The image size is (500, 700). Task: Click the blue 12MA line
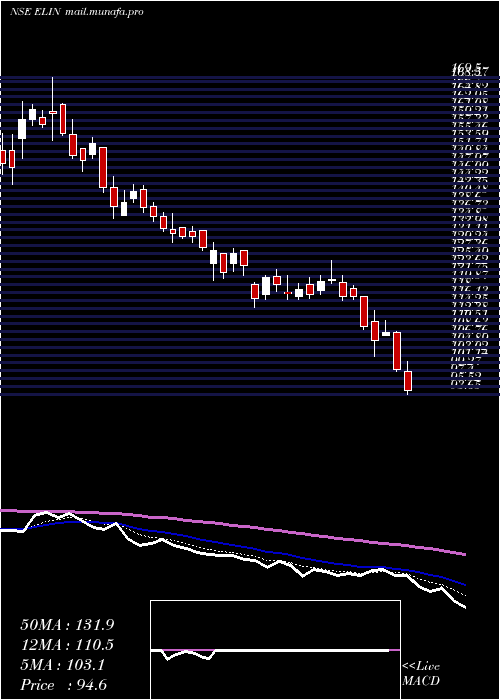tap(232, 544)
